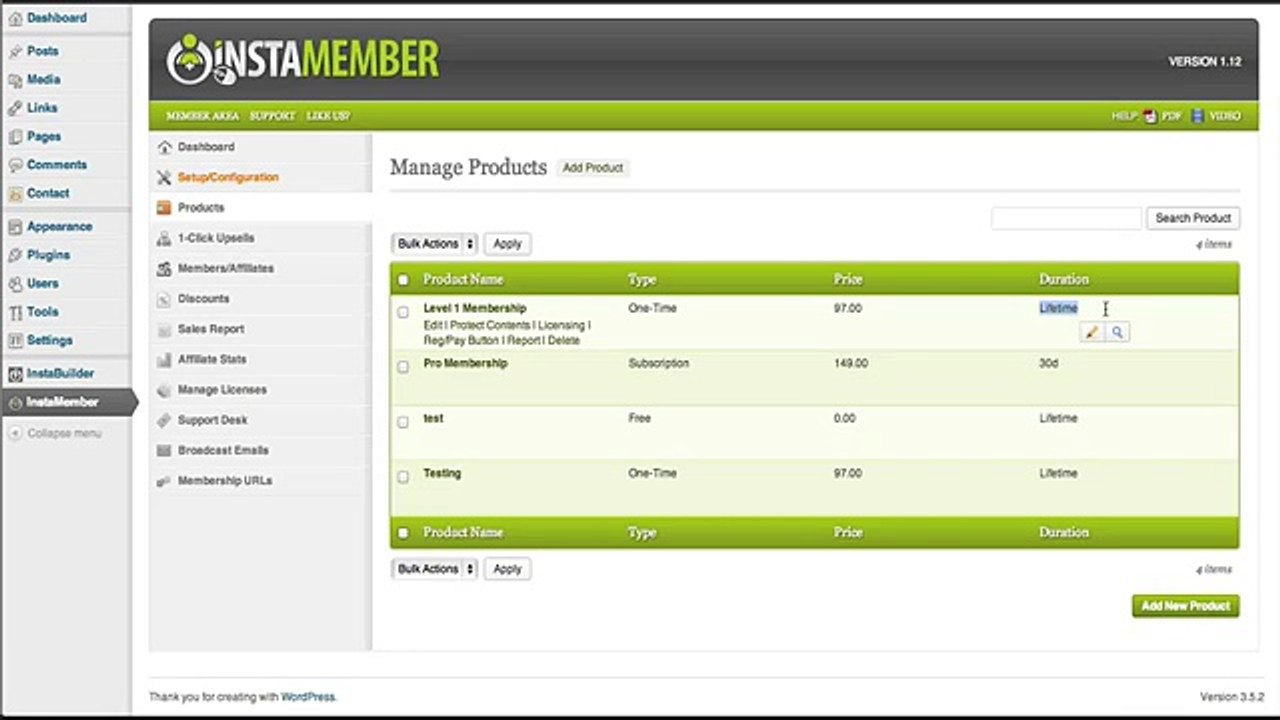This screenshot has height=720, width=1280.
Task: Click the bottom Apply button
Action: [507, 569]
